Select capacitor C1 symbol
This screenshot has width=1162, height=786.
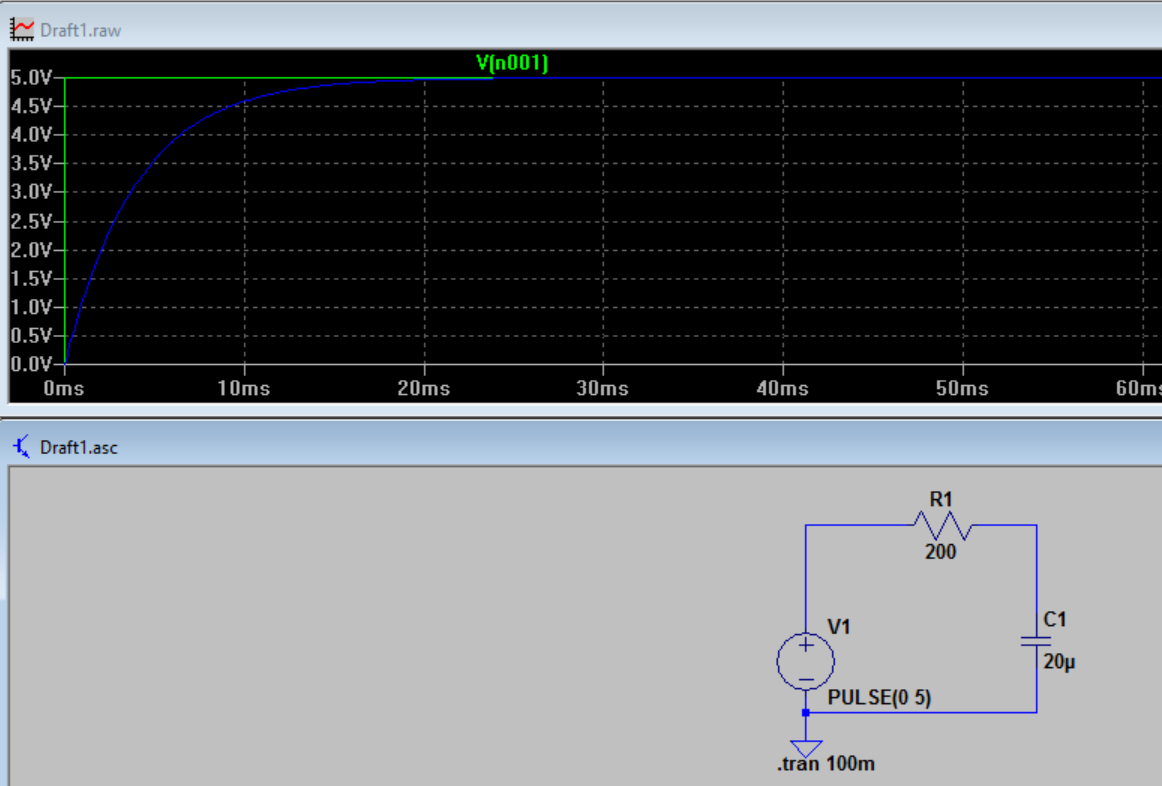click(1036, 641)
